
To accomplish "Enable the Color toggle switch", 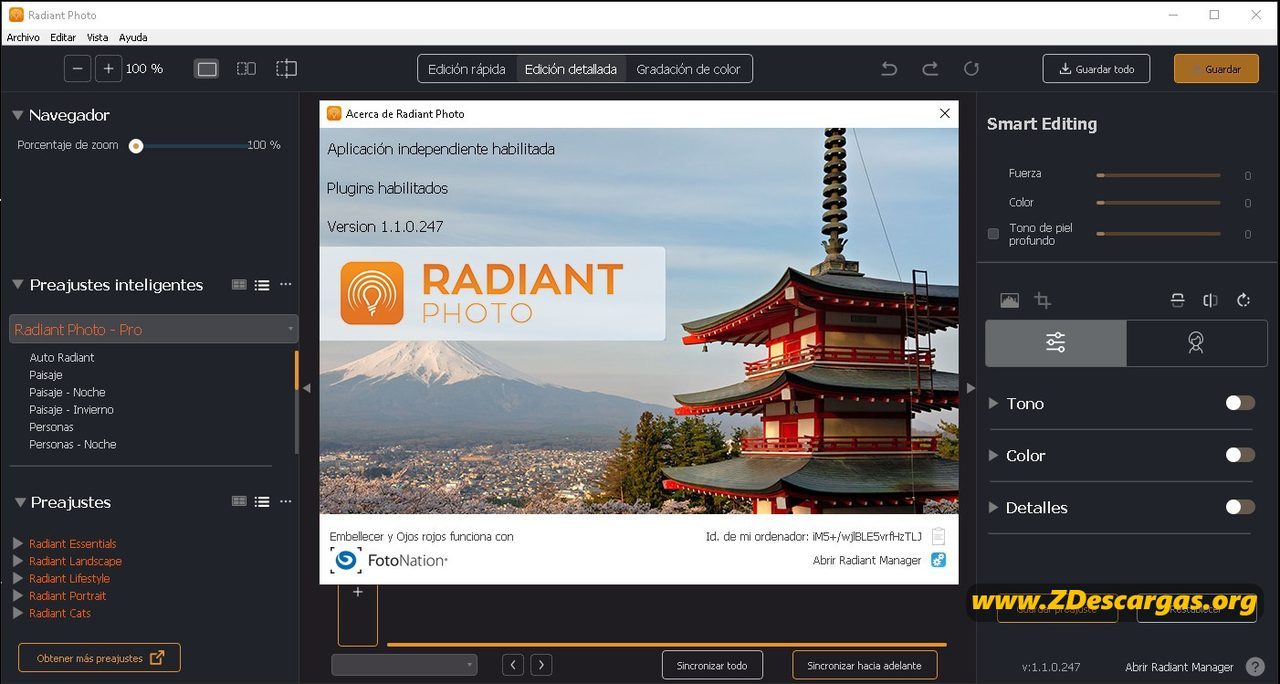I will [1240, 455].
